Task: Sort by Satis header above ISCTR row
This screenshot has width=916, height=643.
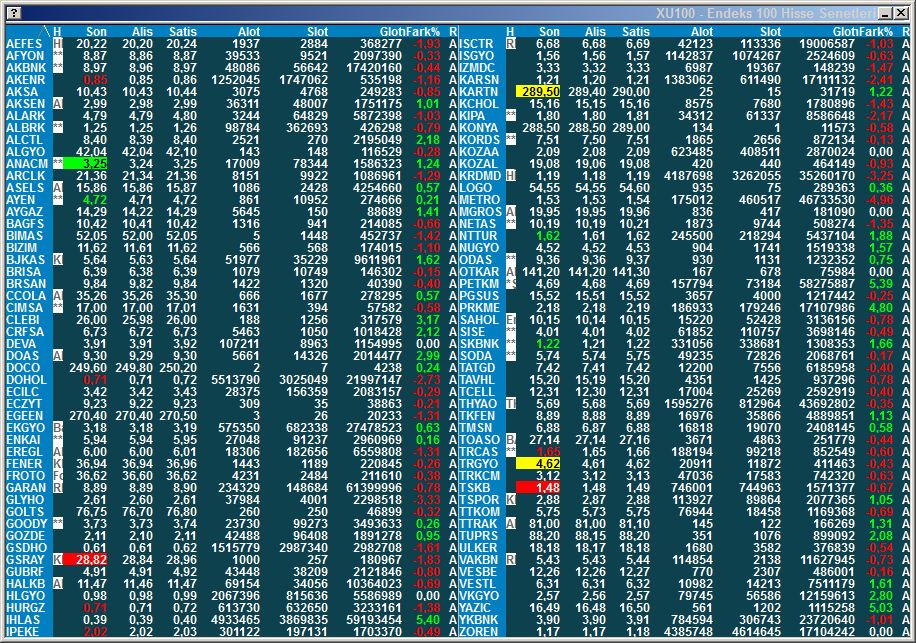Action: (636, 32)
